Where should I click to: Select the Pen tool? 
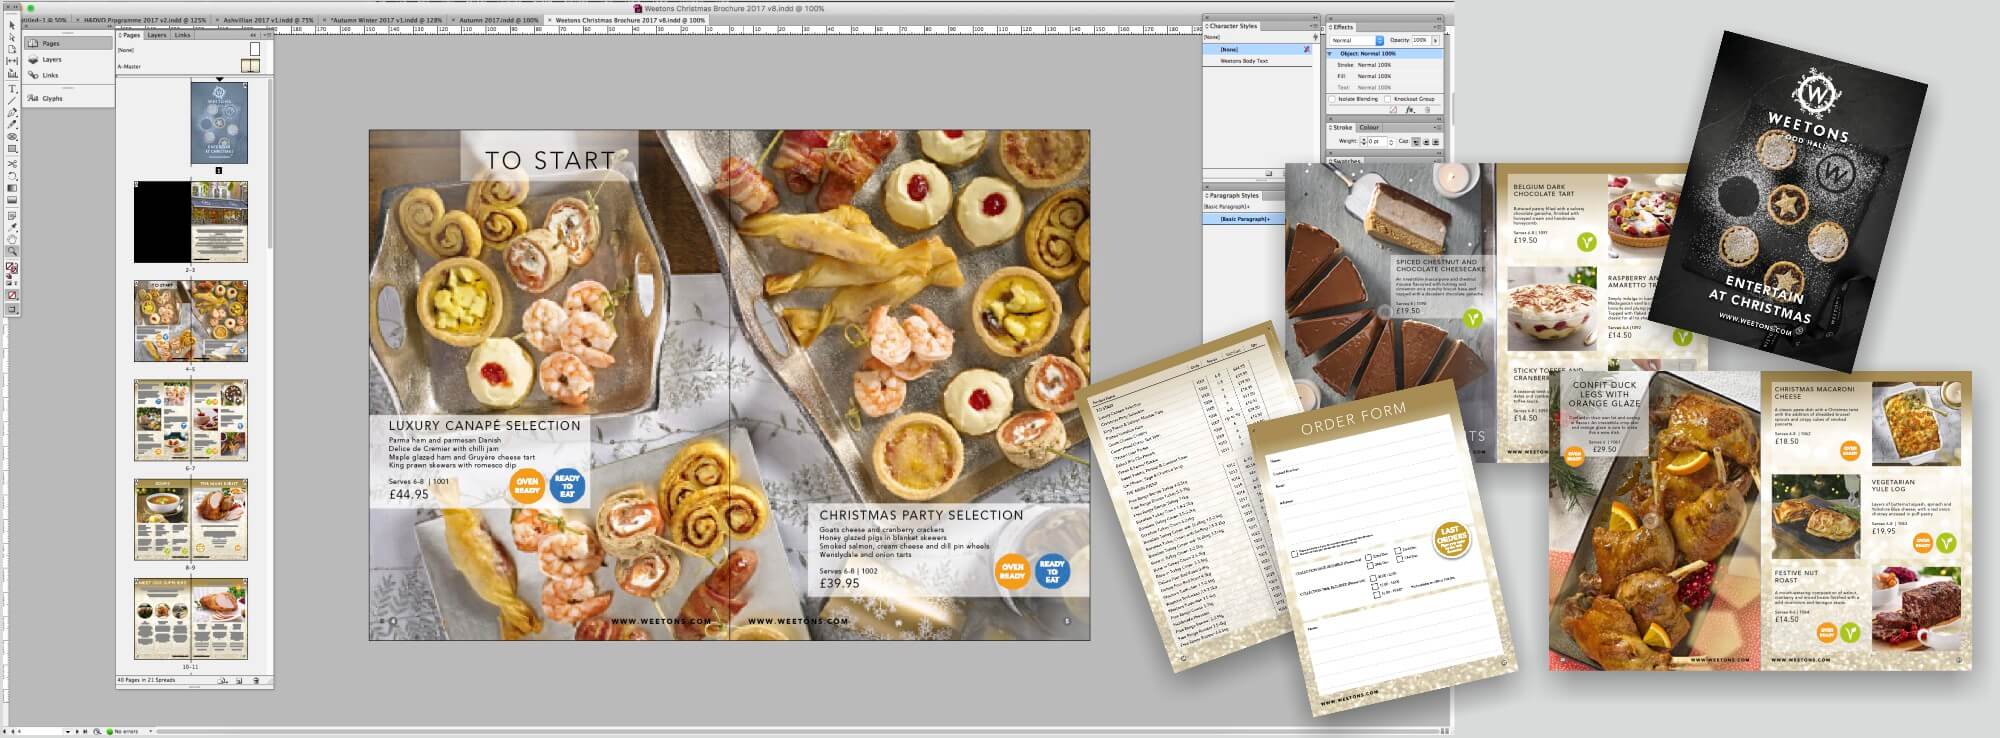tap(12, 113)
